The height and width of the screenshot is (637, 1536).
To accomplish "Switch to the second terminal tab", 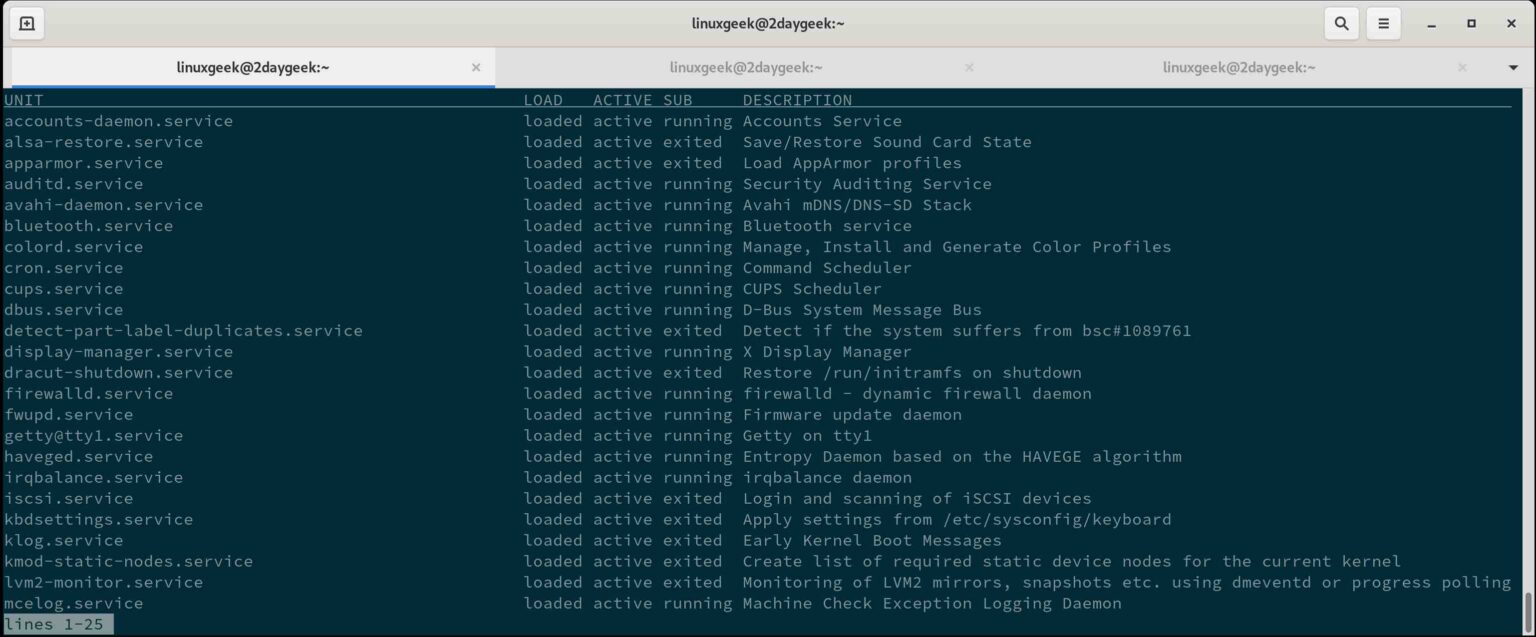I will tap(746, 67).
